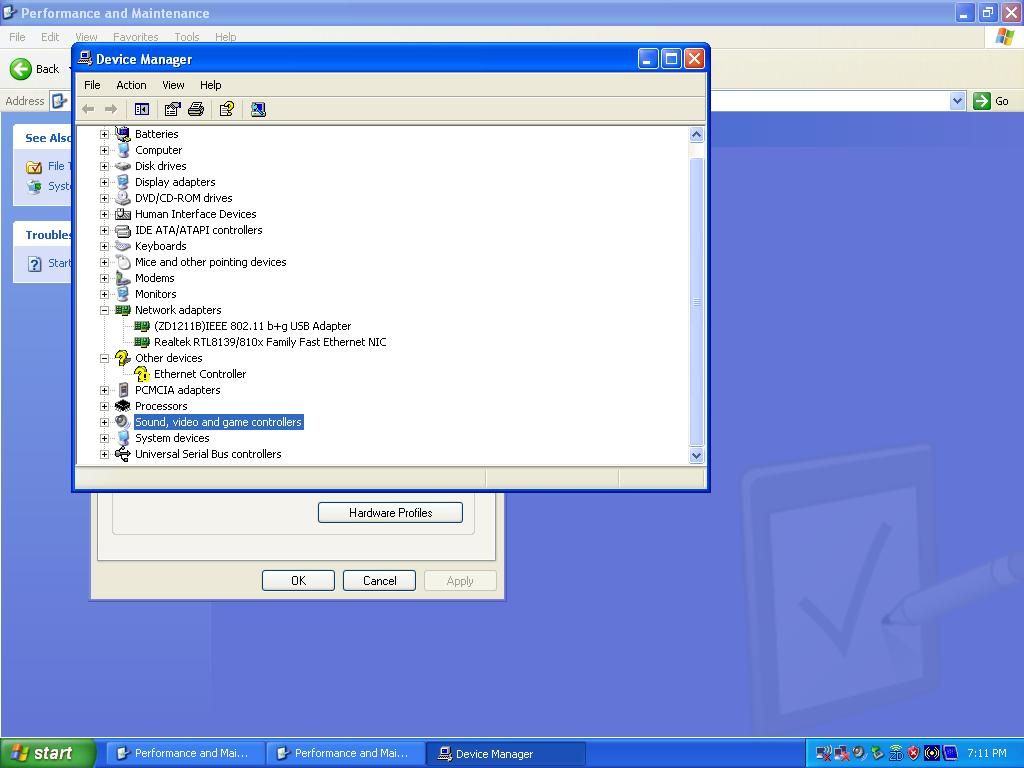The height and width of the screenshot is (768, 1024).
Task: Click the Processors category icon
Action: click(x=123, y=406)
